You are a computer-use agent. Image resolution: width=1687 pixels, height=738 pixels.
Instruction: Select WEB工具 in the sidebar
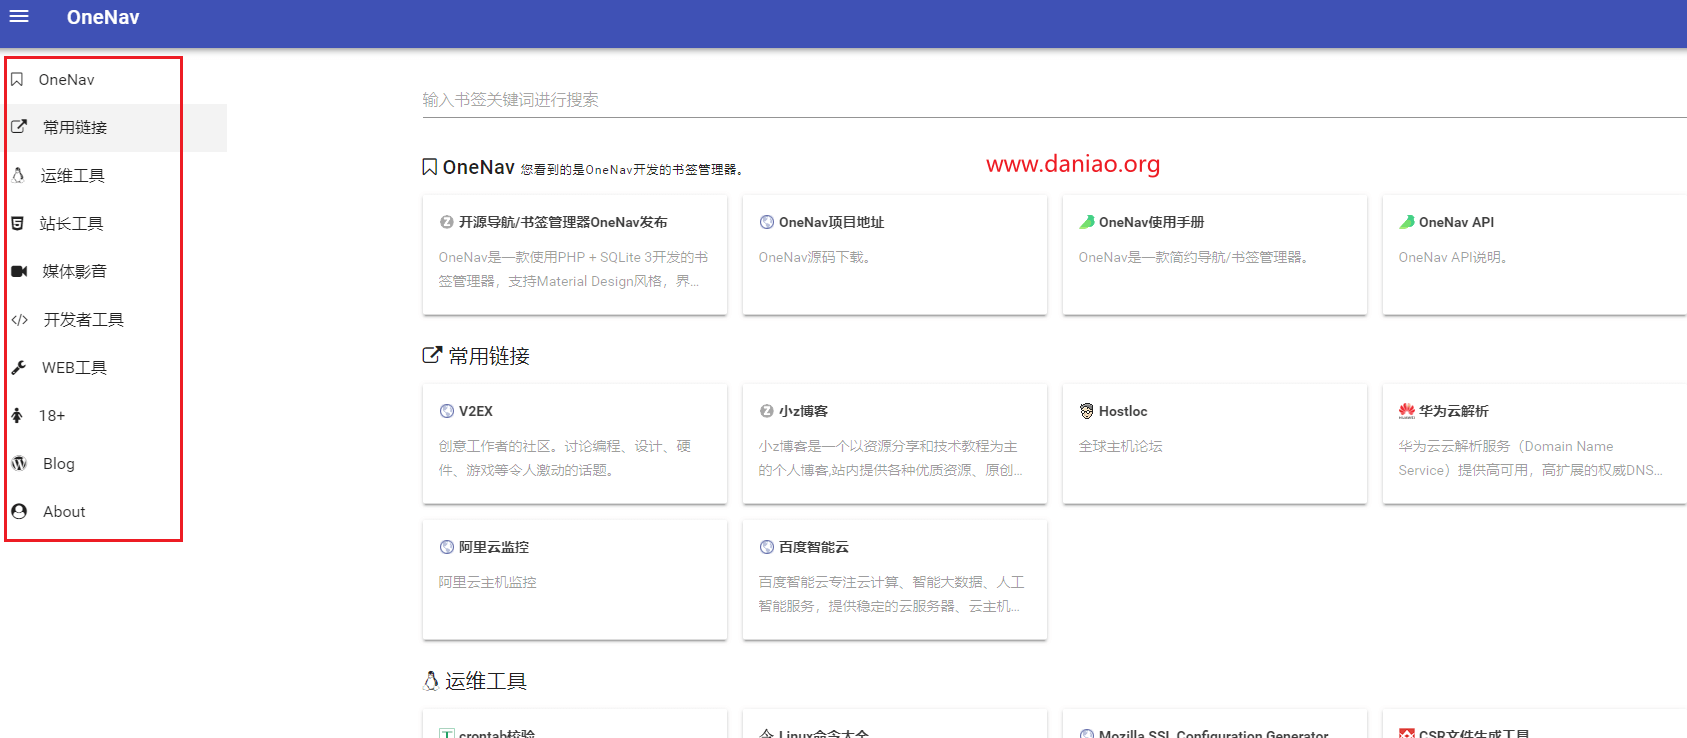click(74, 368)
